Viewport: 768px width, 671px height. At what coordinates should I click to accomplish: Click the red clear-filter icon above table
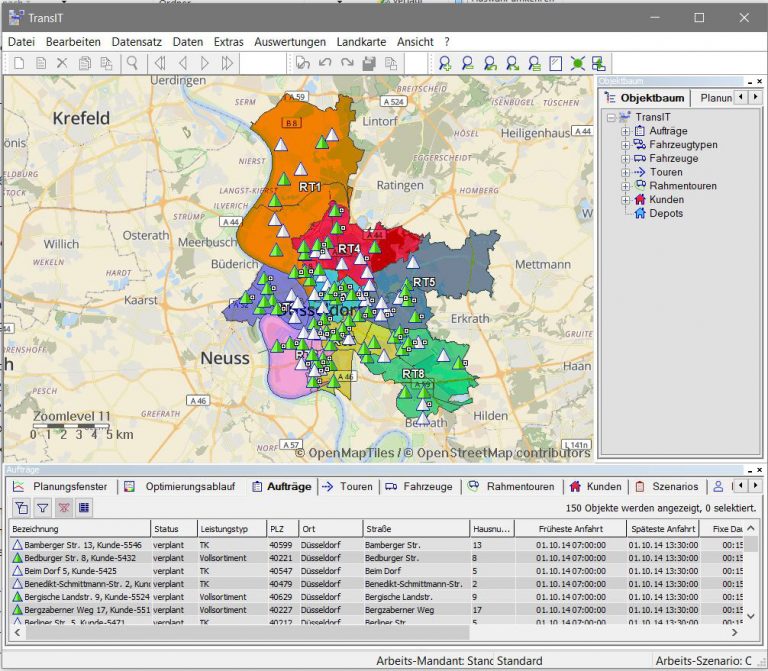[63, 508]
